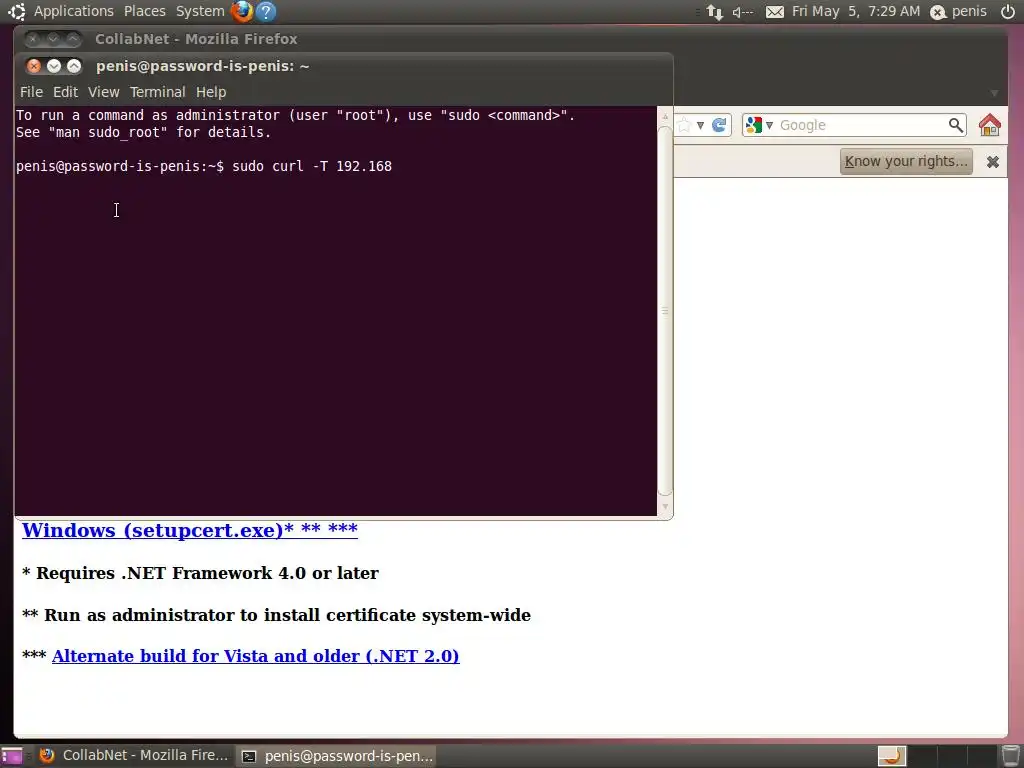Click the Firefox window title bar

509,39
